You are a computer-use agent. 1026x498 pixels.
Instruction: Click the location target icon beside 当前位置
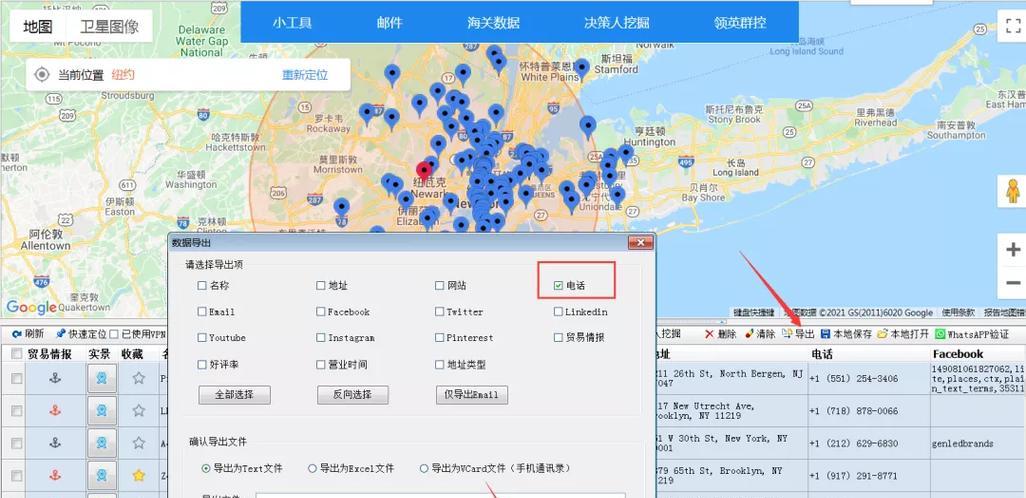coord(42,75)
